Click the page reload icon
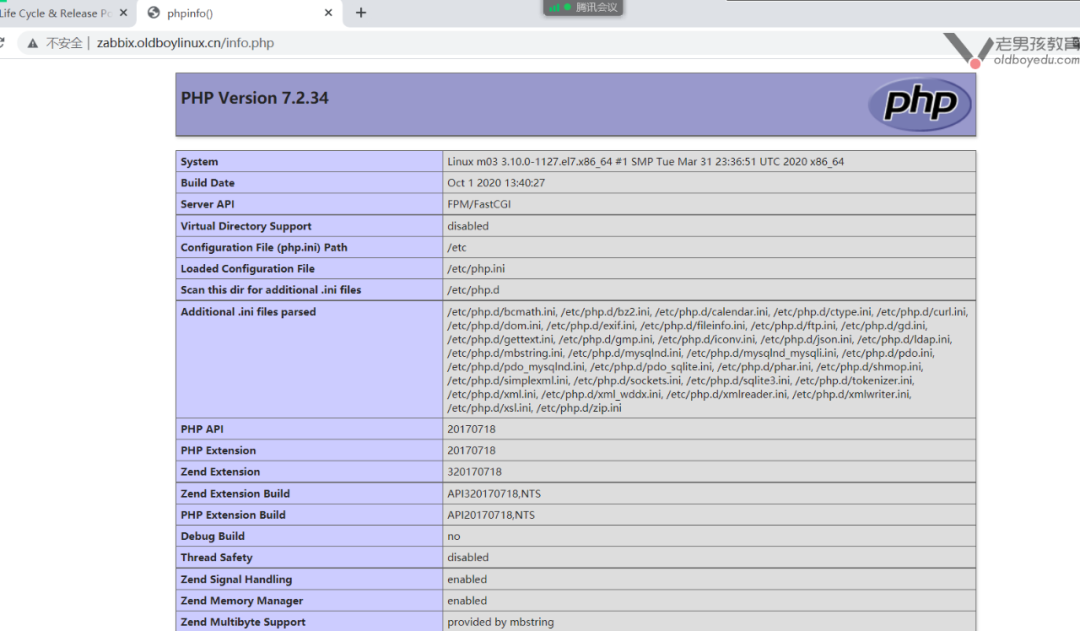The height and width of the screenshot is (631, 1080). (3, 43)
